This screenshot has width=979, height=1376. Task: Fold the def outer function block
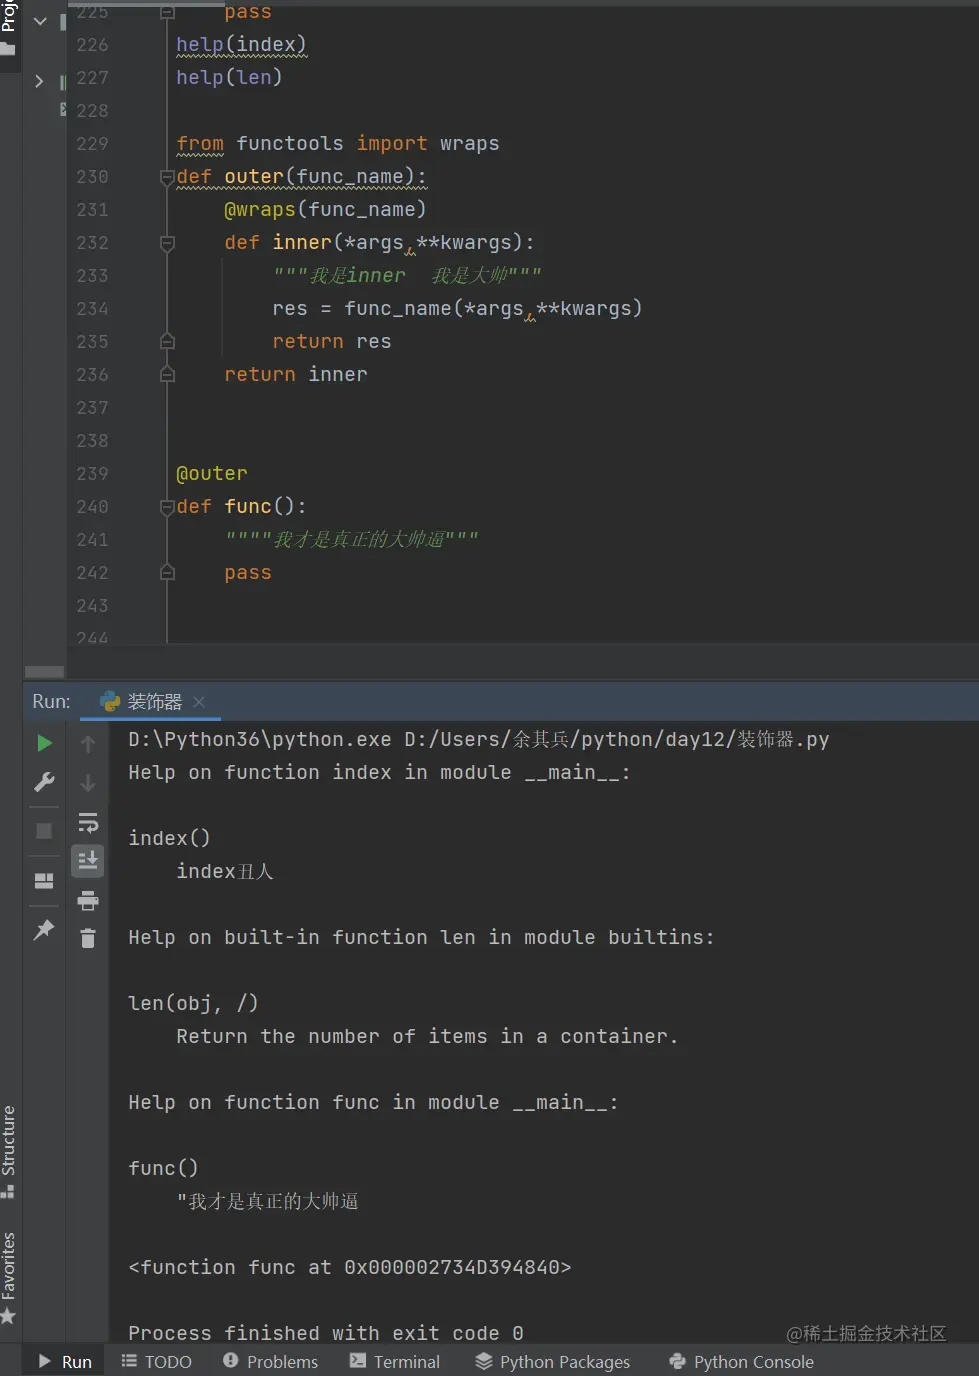[x=167, y=177]
